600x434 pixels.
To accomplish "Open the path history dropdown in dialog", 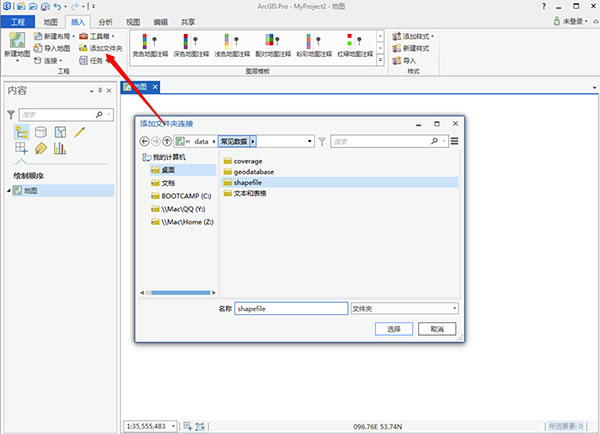I will 309,142.
